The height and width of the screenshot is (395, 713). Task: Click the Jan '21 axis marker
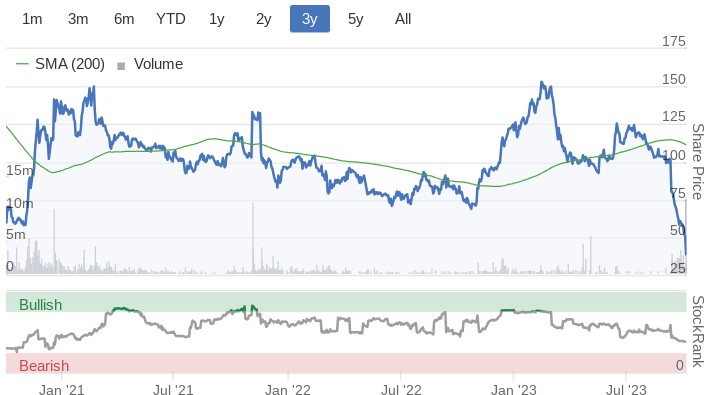pos(62,390)
